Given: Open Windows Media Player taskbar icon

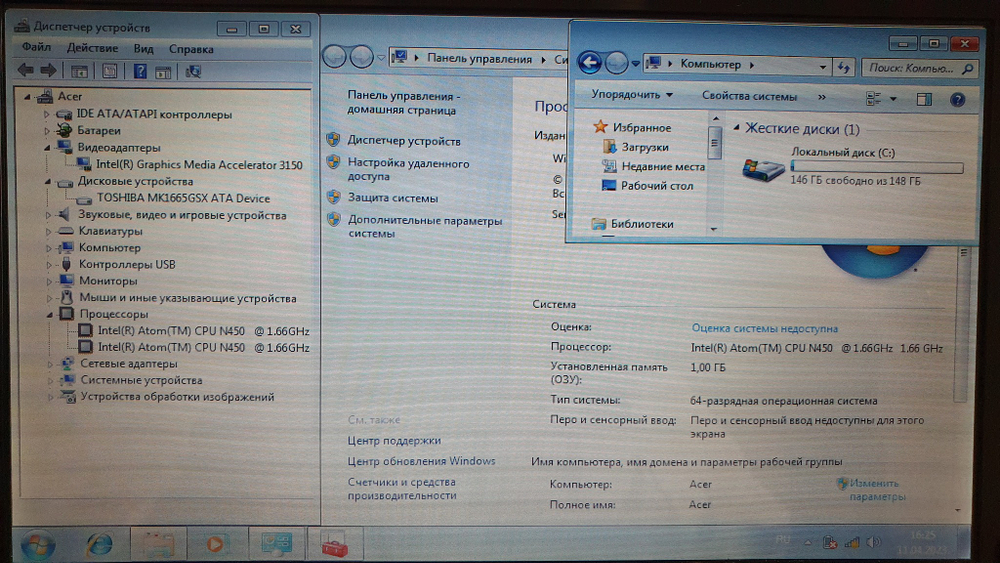Looking at the screenshot, I should click(x=216, y=544).
